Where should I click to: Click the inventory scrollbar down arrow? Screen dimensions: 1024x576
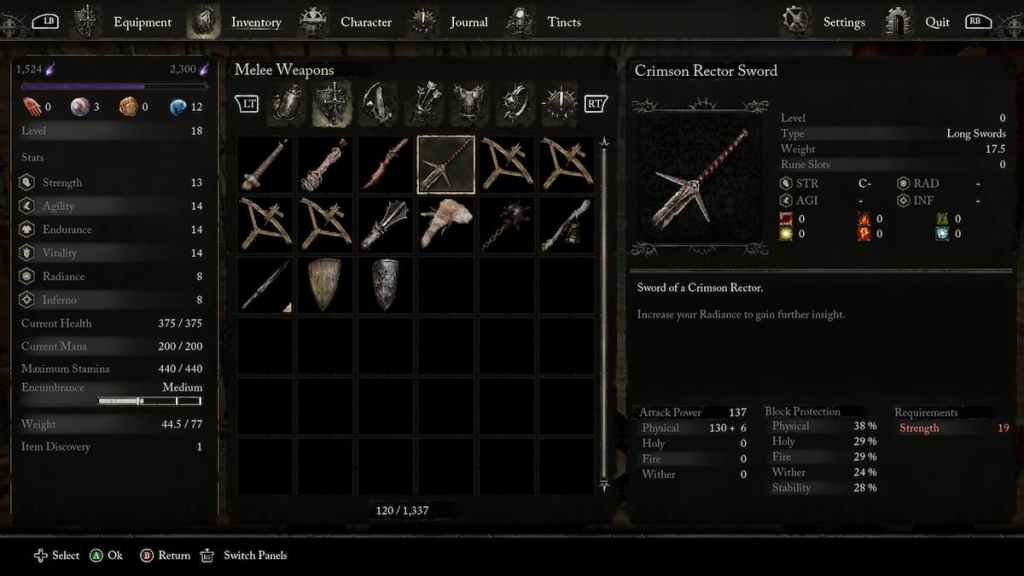[604, 485]
